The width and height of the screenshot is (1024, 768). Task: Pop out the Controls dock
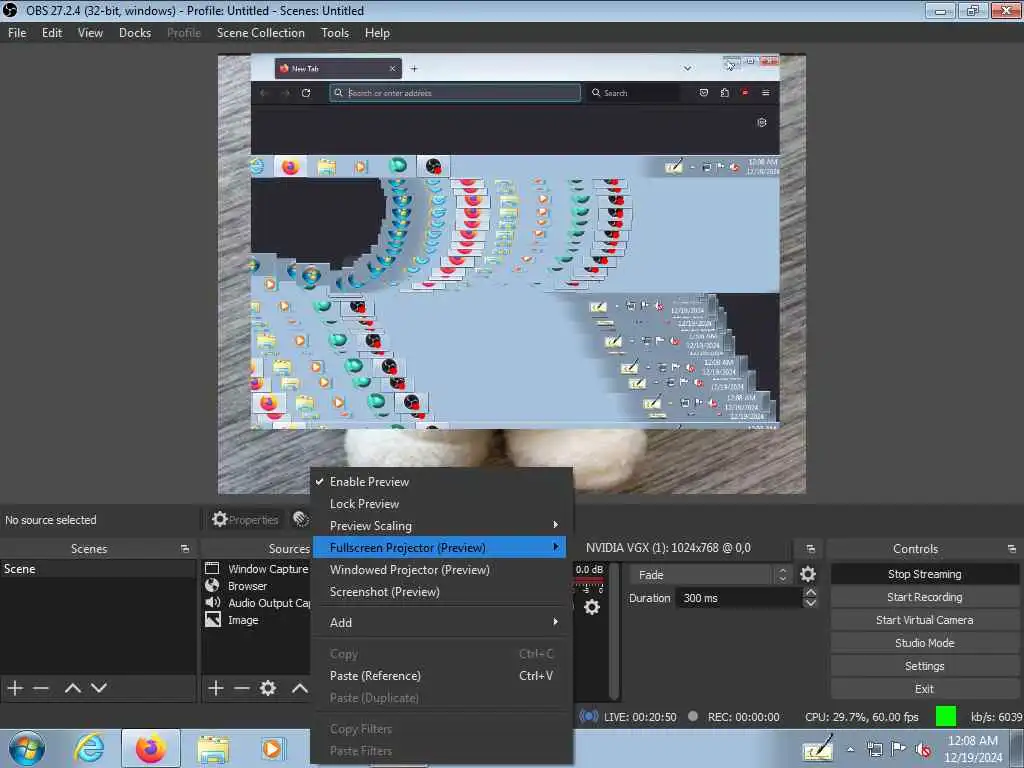tap(1012, 549)
